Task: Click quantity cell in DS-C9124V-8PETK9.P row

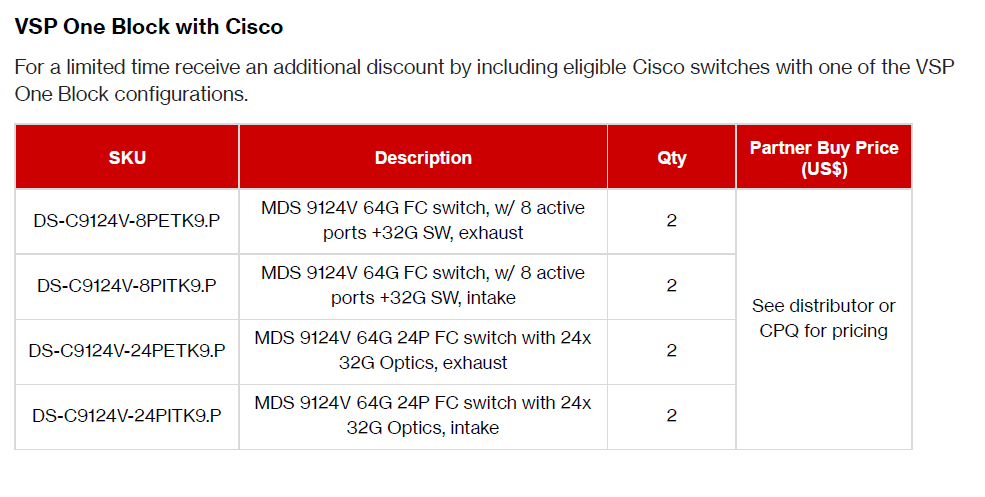Action: pos(671,220)
